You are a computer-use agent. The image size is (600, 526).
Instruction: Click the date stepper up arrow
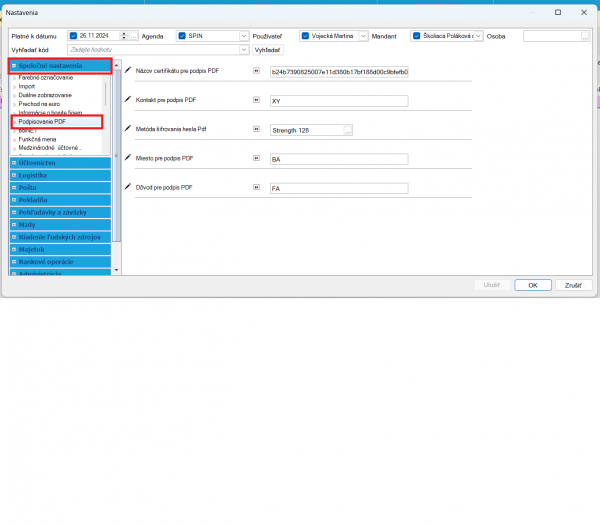(124, 34)
